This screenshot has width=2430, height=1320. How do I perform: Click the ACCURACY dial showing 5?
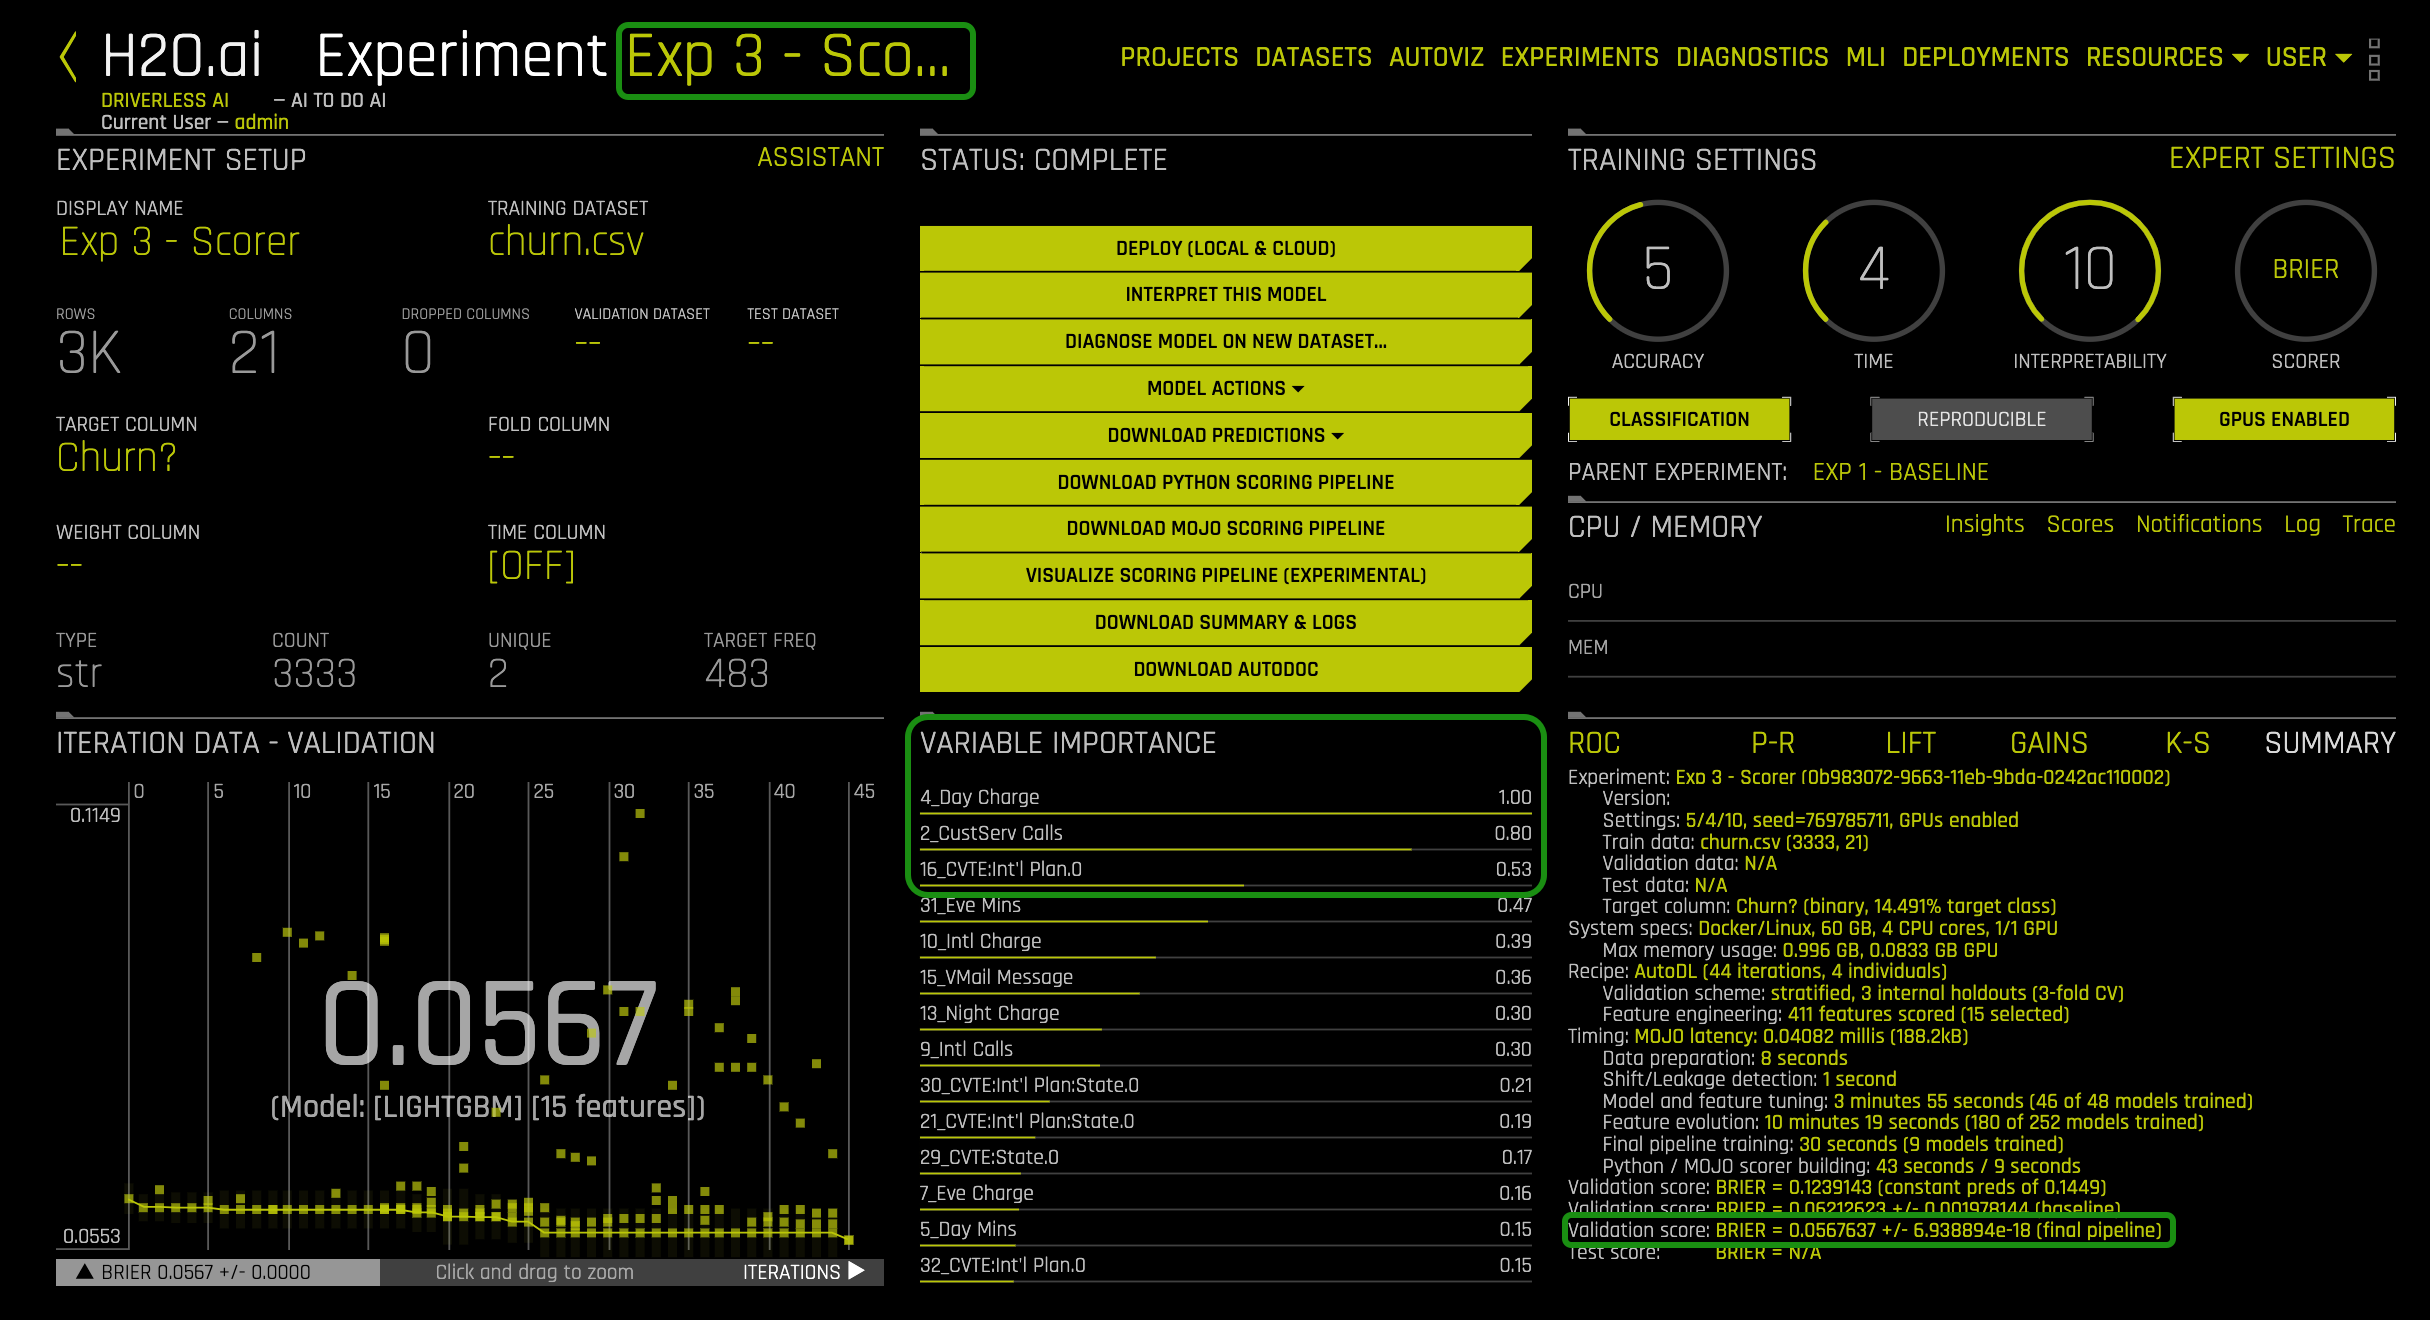pos(1657,270)
